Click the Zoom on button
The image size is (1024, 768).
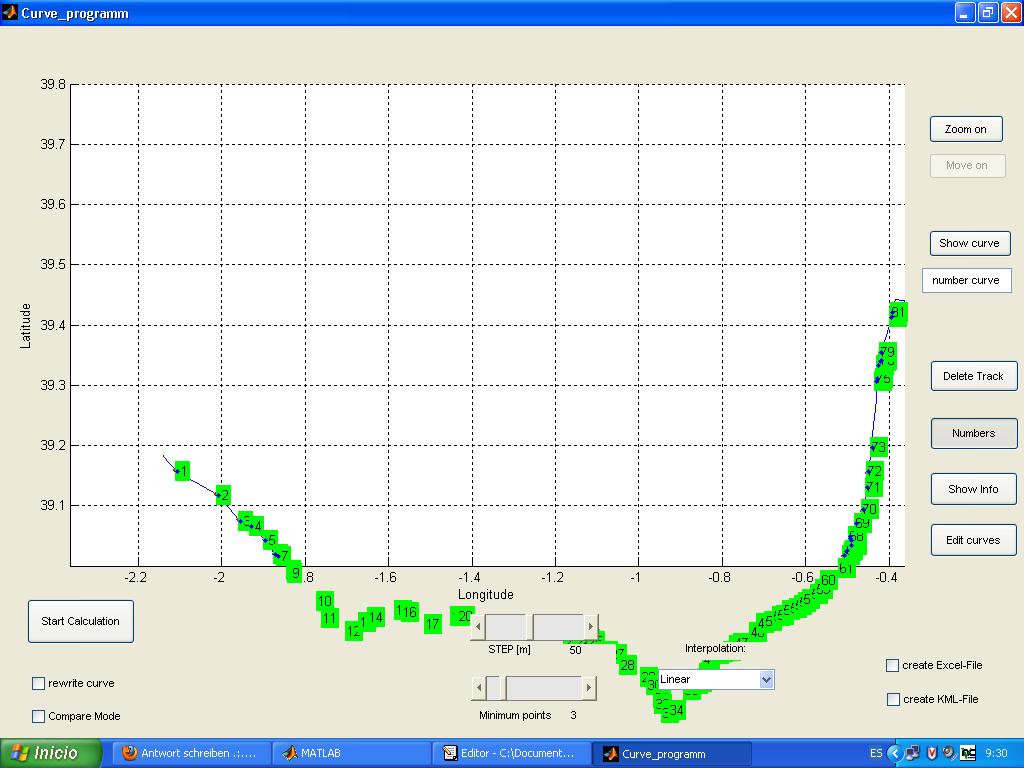[966, 129]
